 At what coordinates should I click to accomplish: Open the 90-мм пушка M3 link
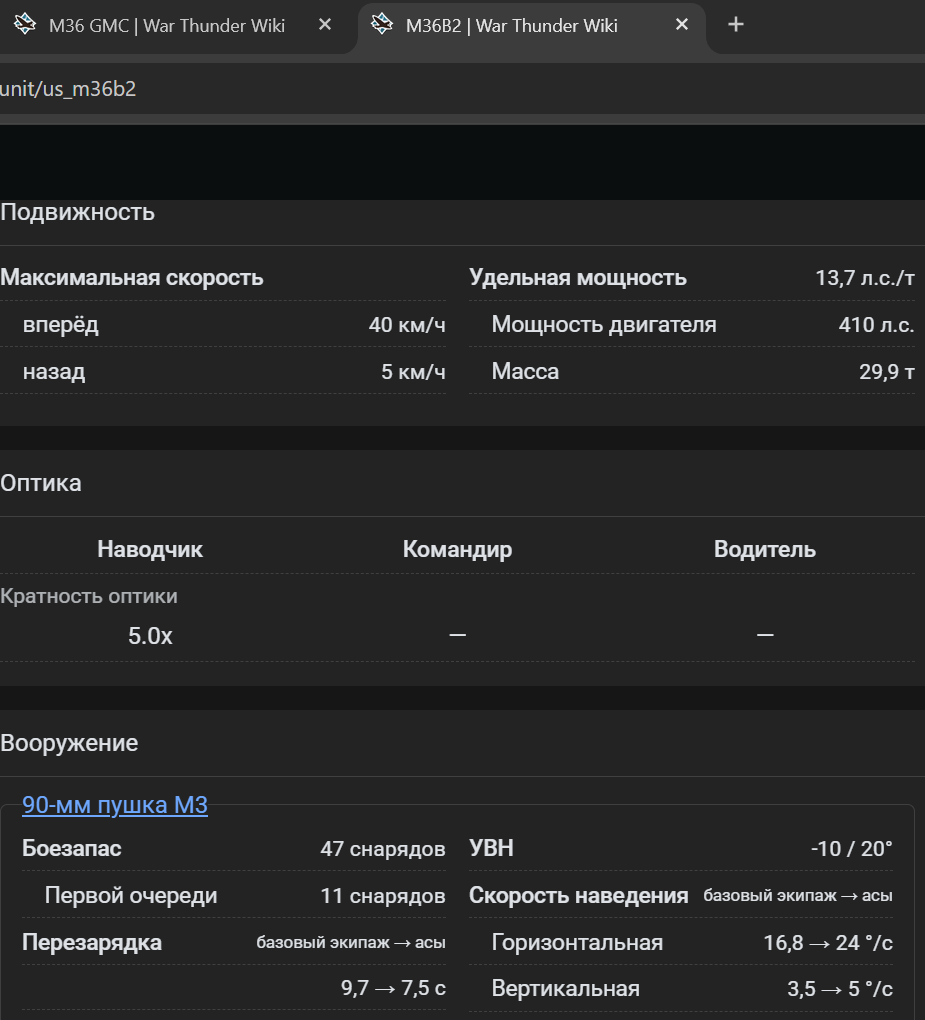[115, 805]
